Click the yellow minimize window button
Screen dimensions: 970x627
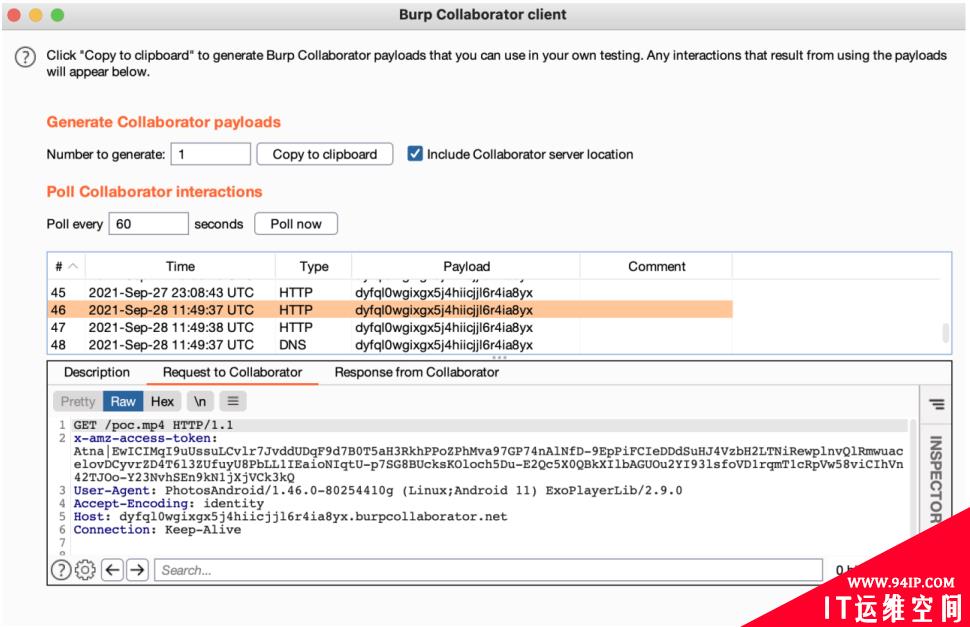36,15
